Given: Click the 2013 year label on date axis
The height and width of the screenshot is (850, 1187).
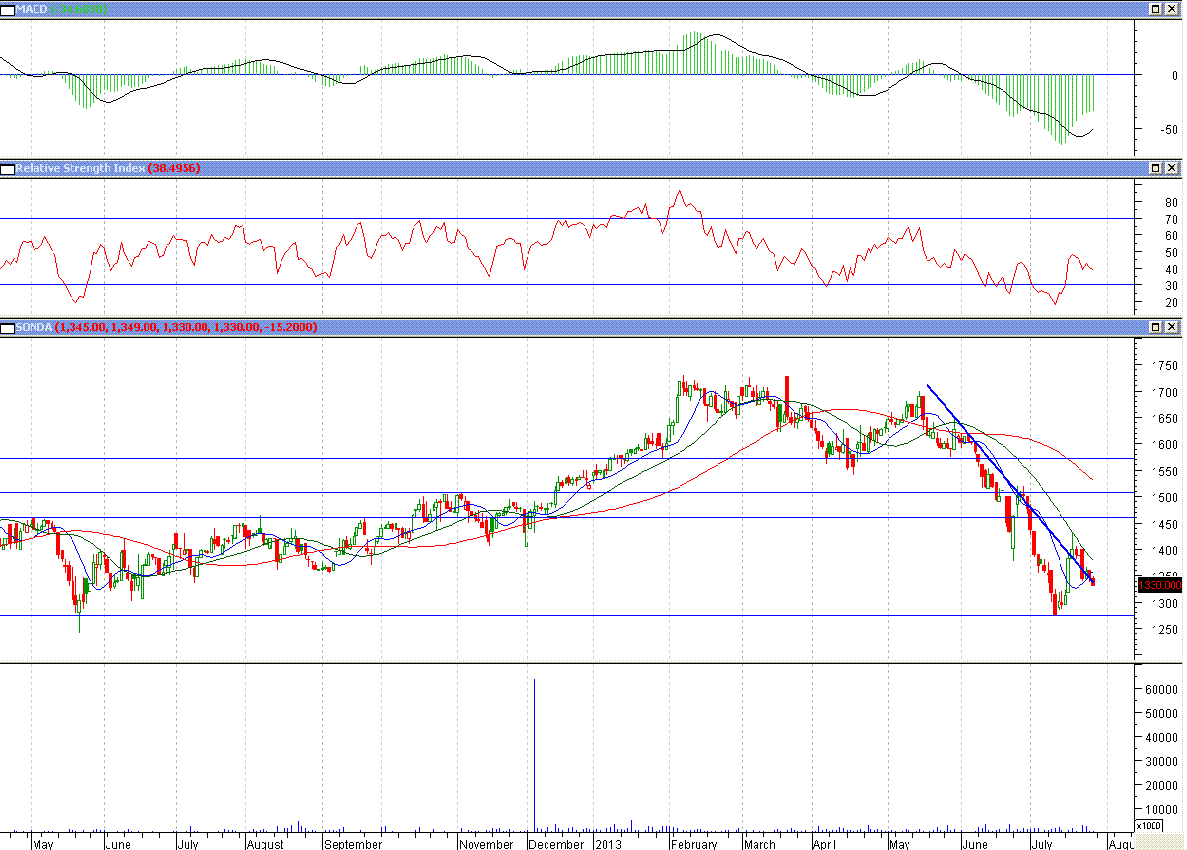Looking at the screenshot, I should tap(608, 844).
